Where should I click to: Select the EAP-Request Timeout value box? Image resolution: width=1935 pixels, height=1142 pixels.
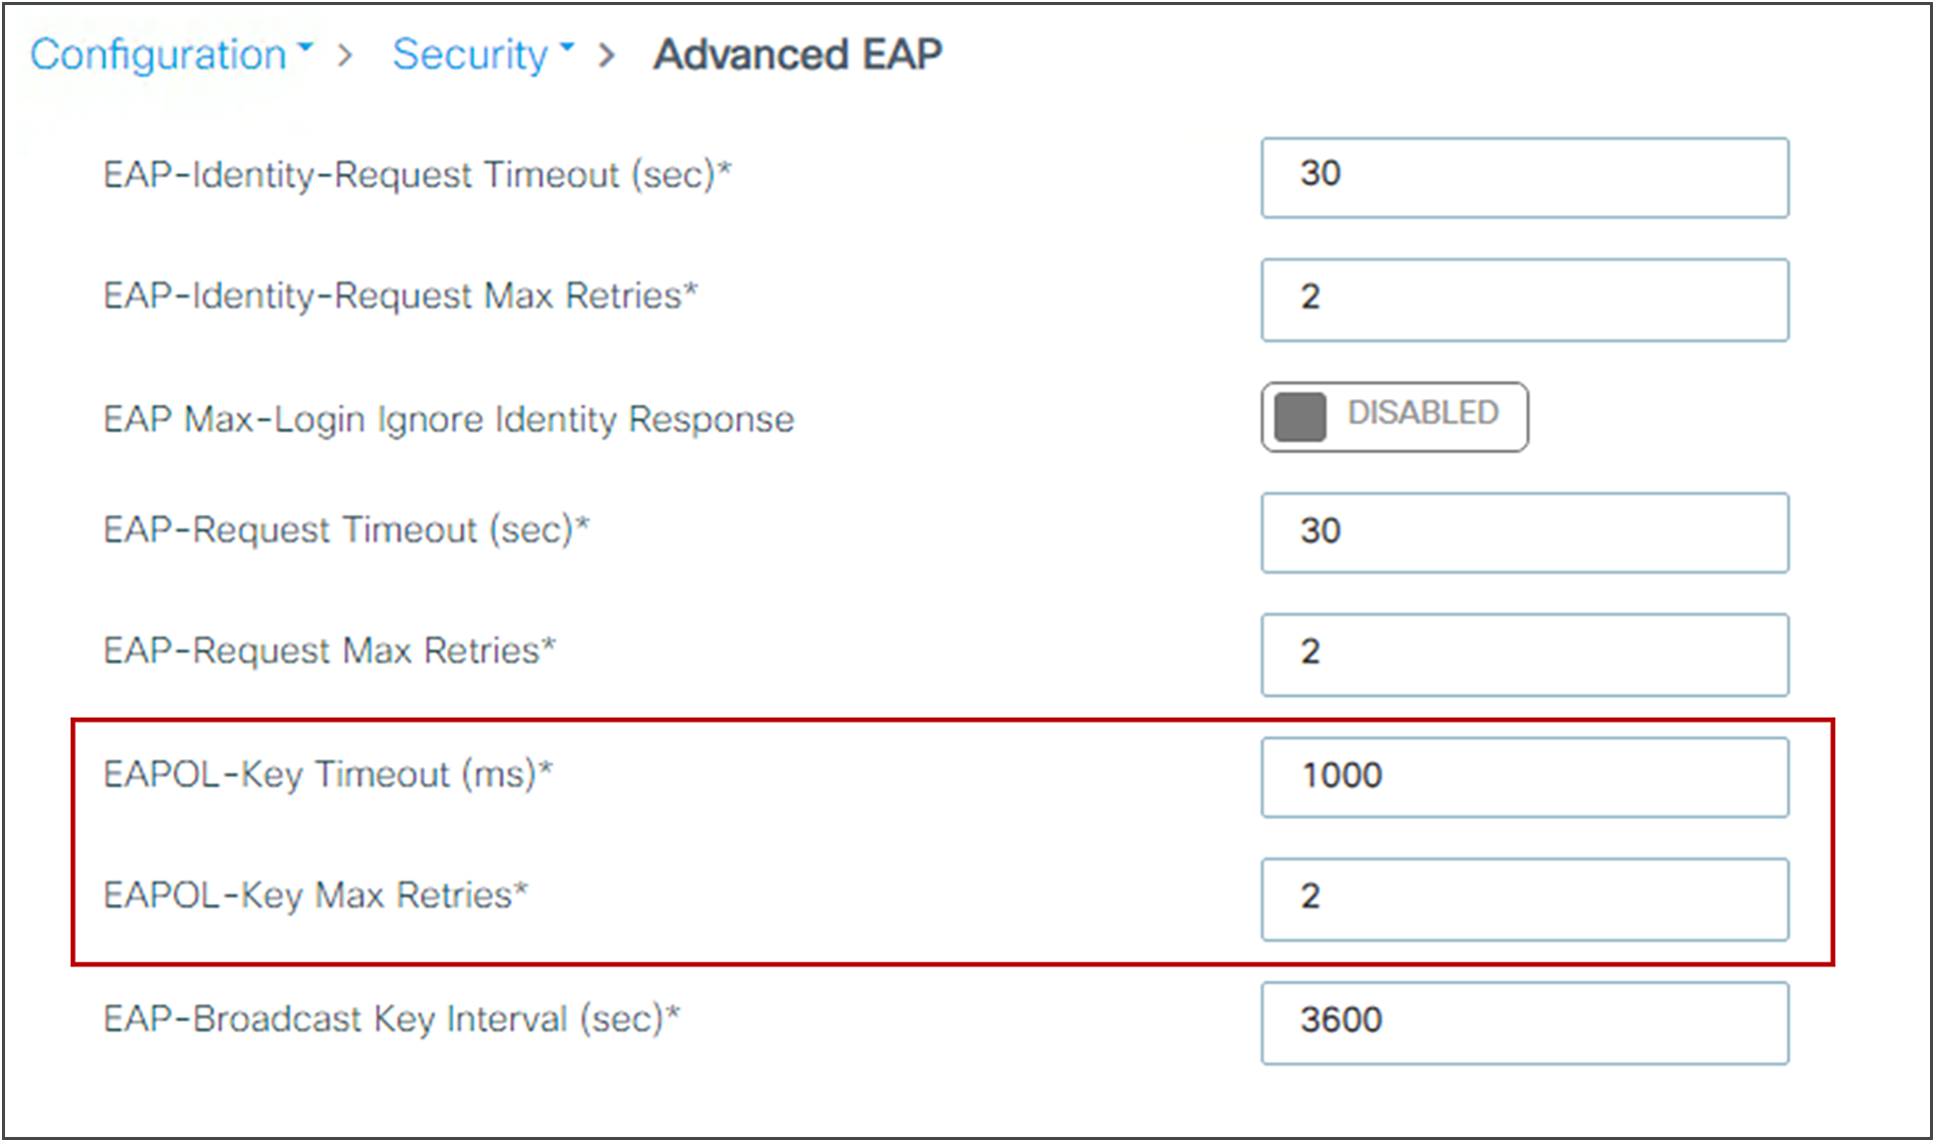[x=1524, y=532]
